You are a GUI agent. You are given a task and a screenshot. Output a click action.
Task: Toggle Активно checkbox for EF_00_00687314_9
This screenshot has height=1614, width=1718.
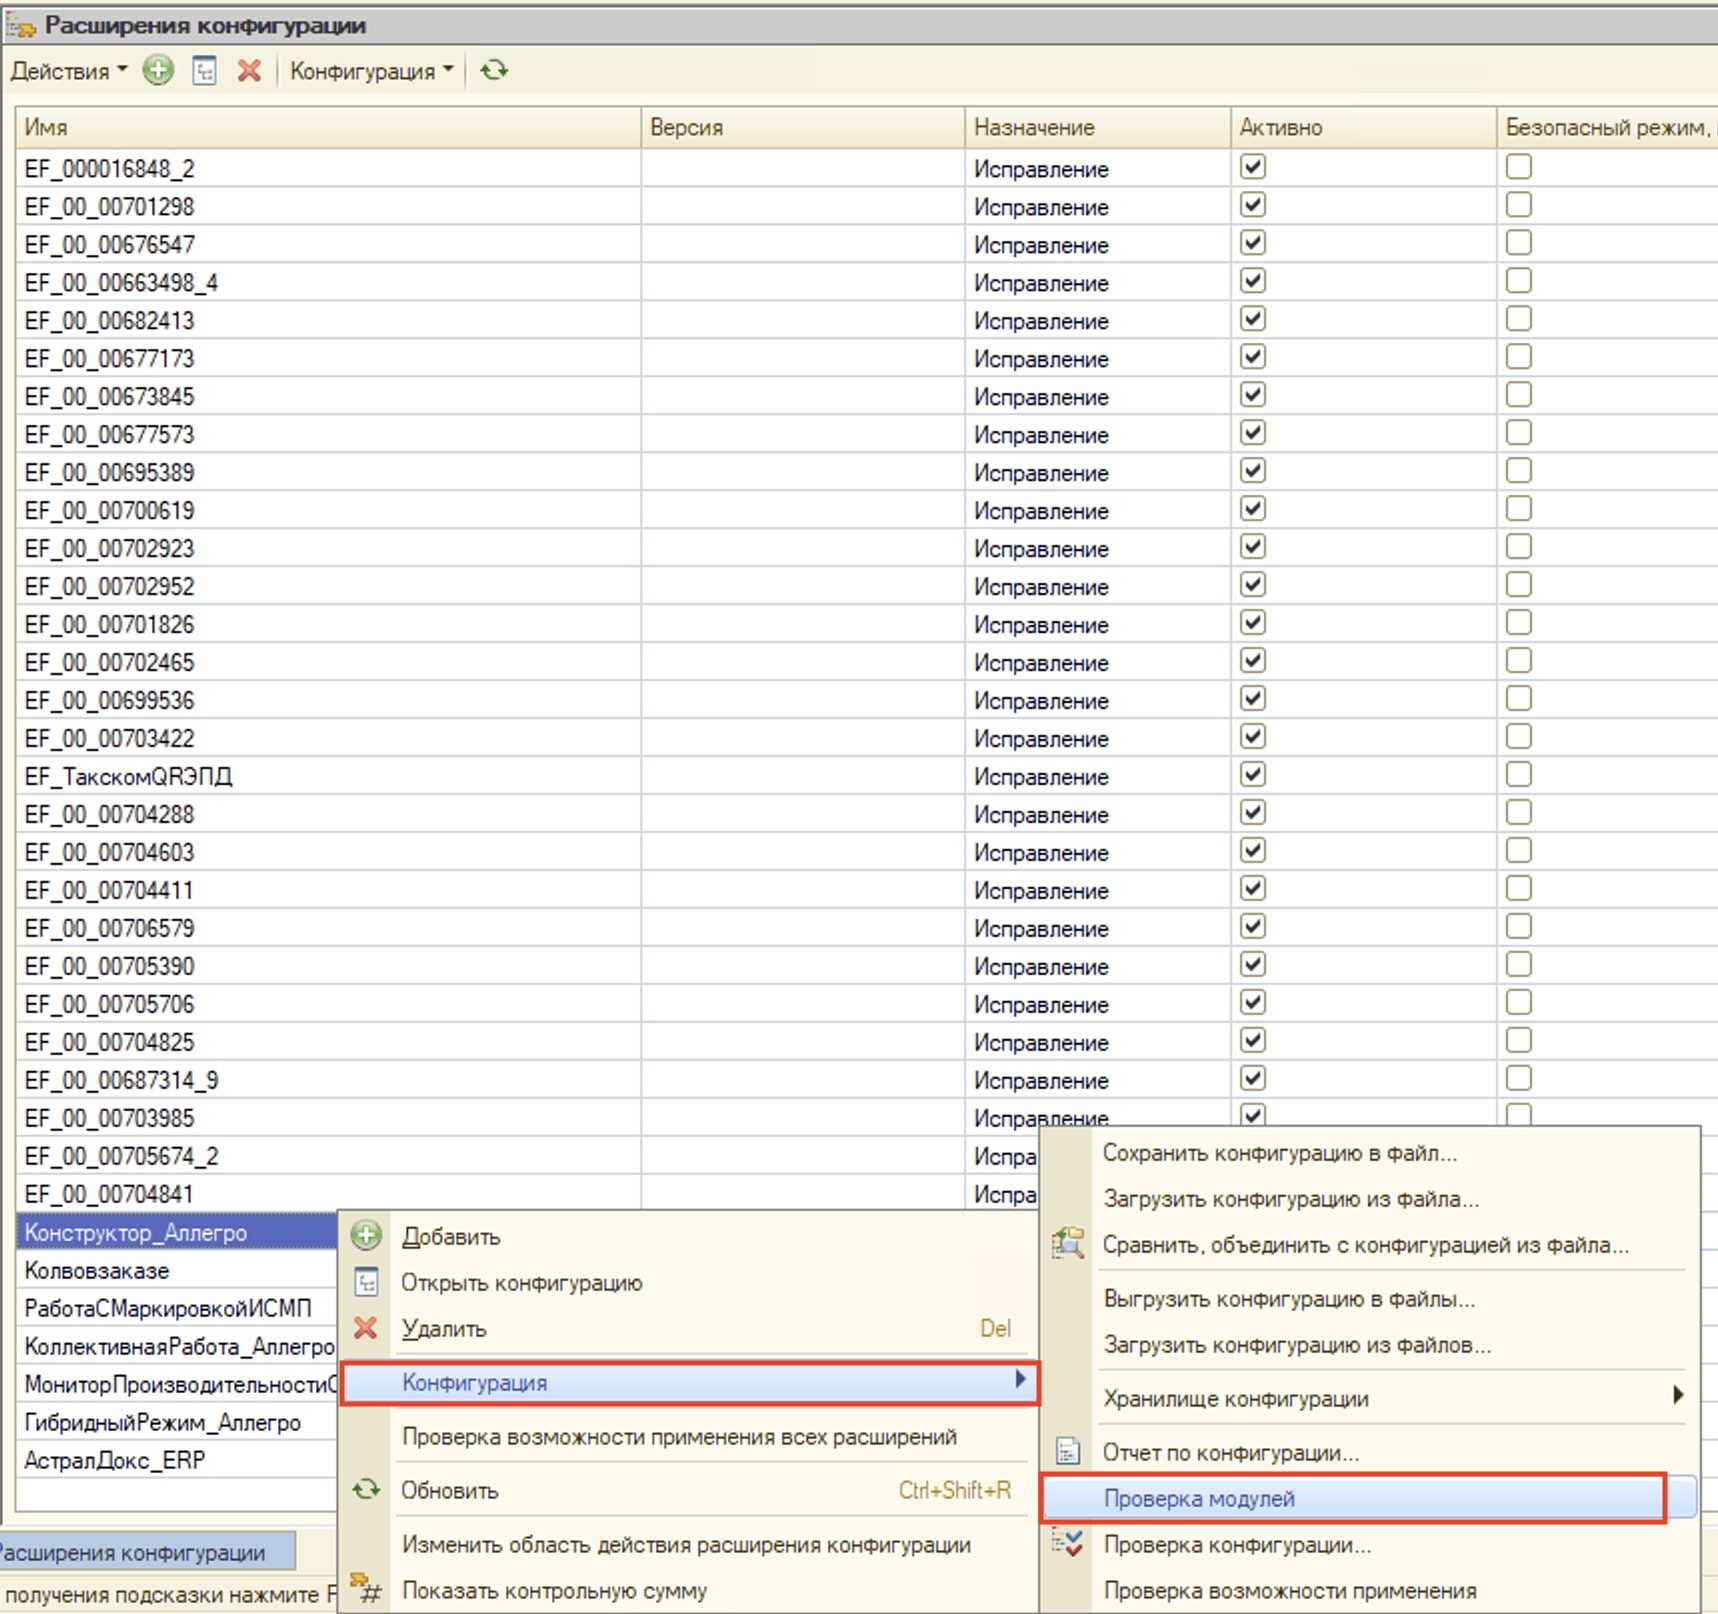pyautogui.click(x=1253, y=1079)
